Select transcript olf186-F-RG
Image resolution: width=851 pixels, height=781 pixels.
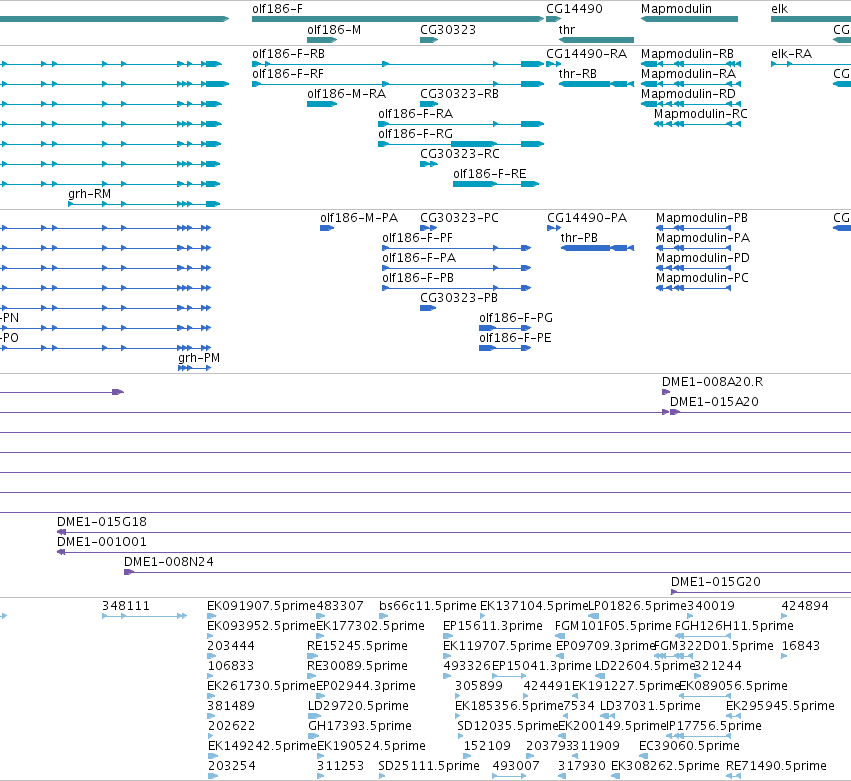point(461,144)
